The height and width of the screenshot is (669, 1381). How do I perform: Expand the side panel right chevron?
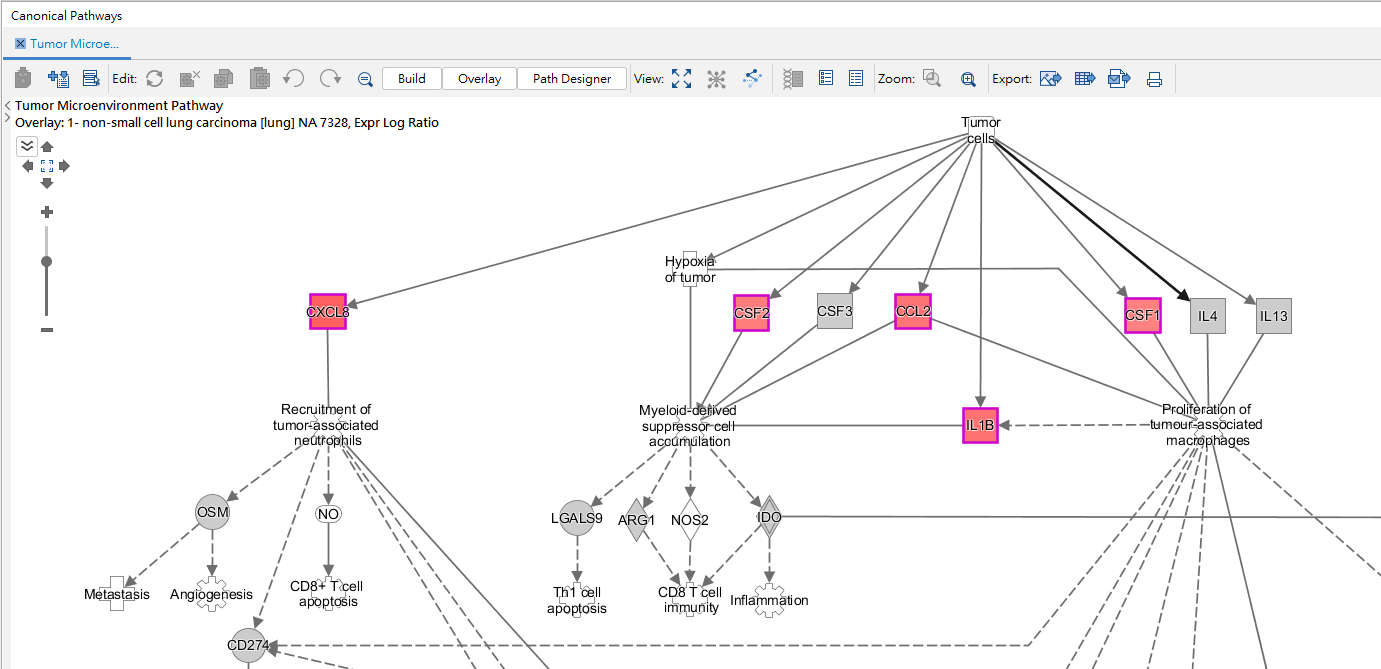tap(8, 120)
